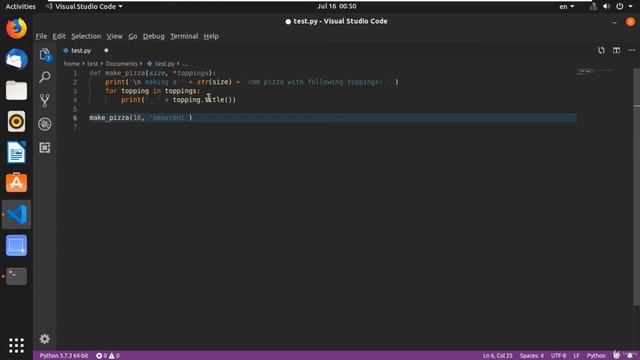
Task: Open the errors and warnings Problems indicator
Action: [108, 356]
